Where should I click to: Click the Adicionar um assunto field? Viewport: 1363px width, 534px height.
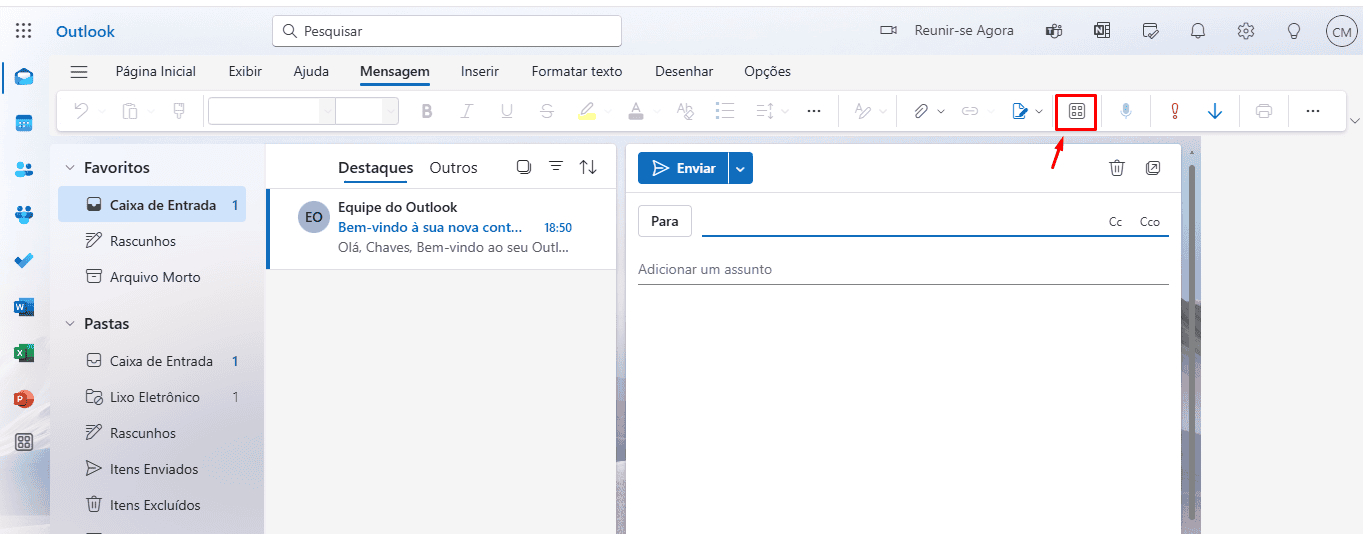(x=903, y=270)
